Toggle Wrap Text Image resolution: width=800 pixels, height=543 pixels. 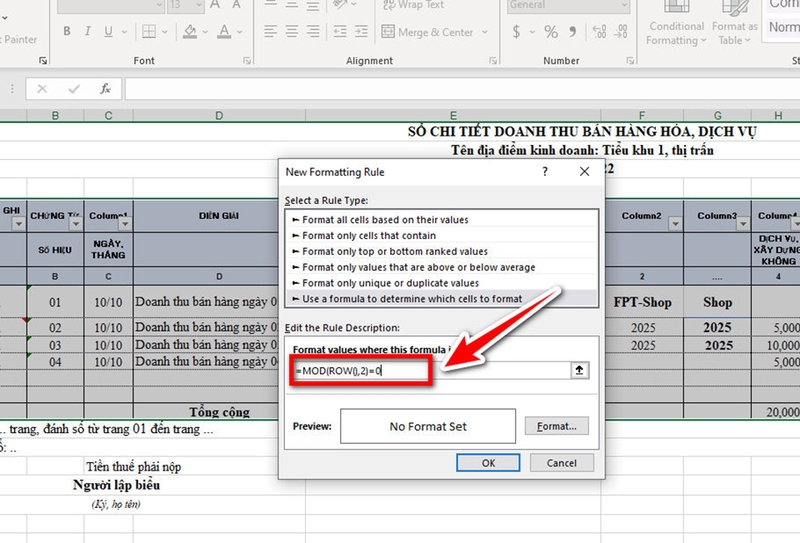point(414,5)
